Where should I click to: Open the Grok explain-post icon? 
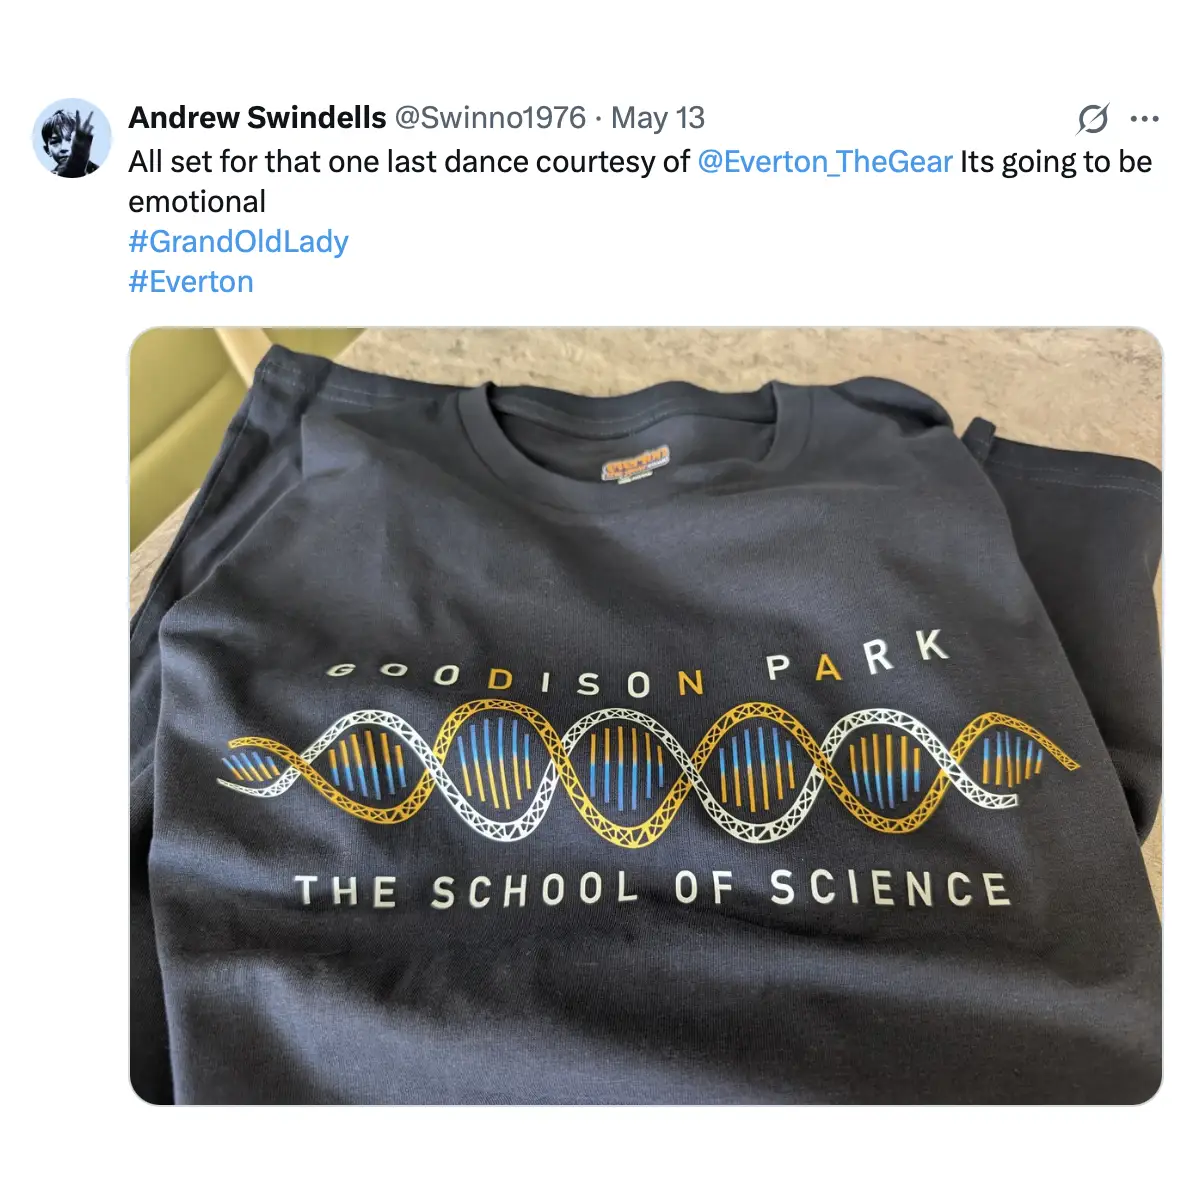1093,119
